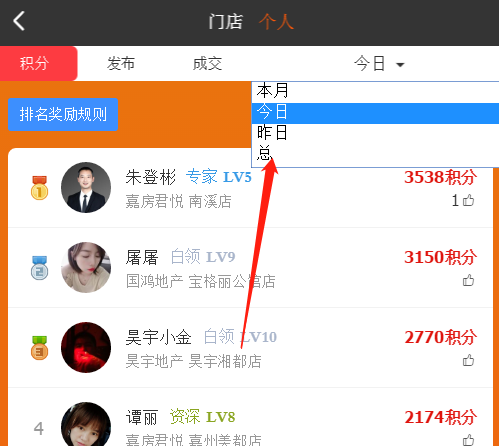Like 屠屠 with the thumbs-up icon

[x=468, y=280]
